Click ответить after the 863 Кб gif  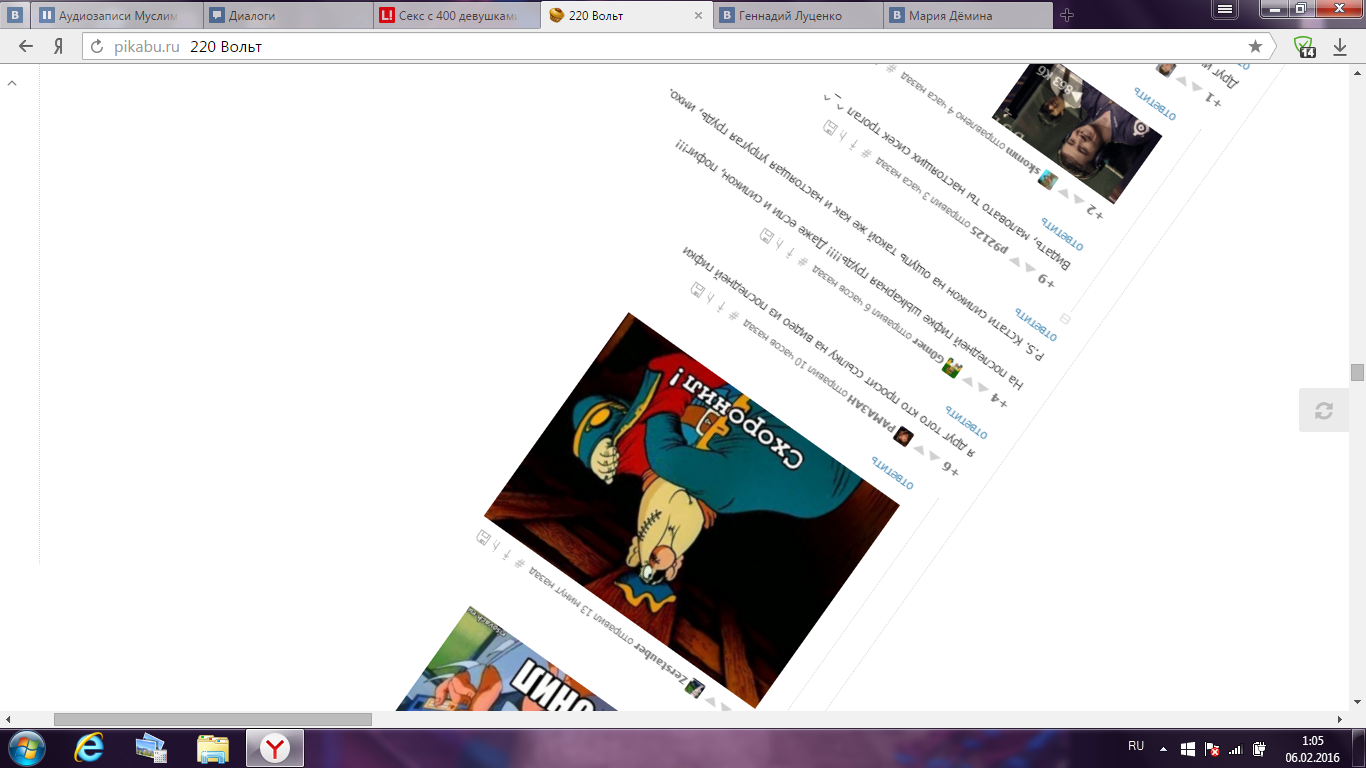tap(1155, 104)
